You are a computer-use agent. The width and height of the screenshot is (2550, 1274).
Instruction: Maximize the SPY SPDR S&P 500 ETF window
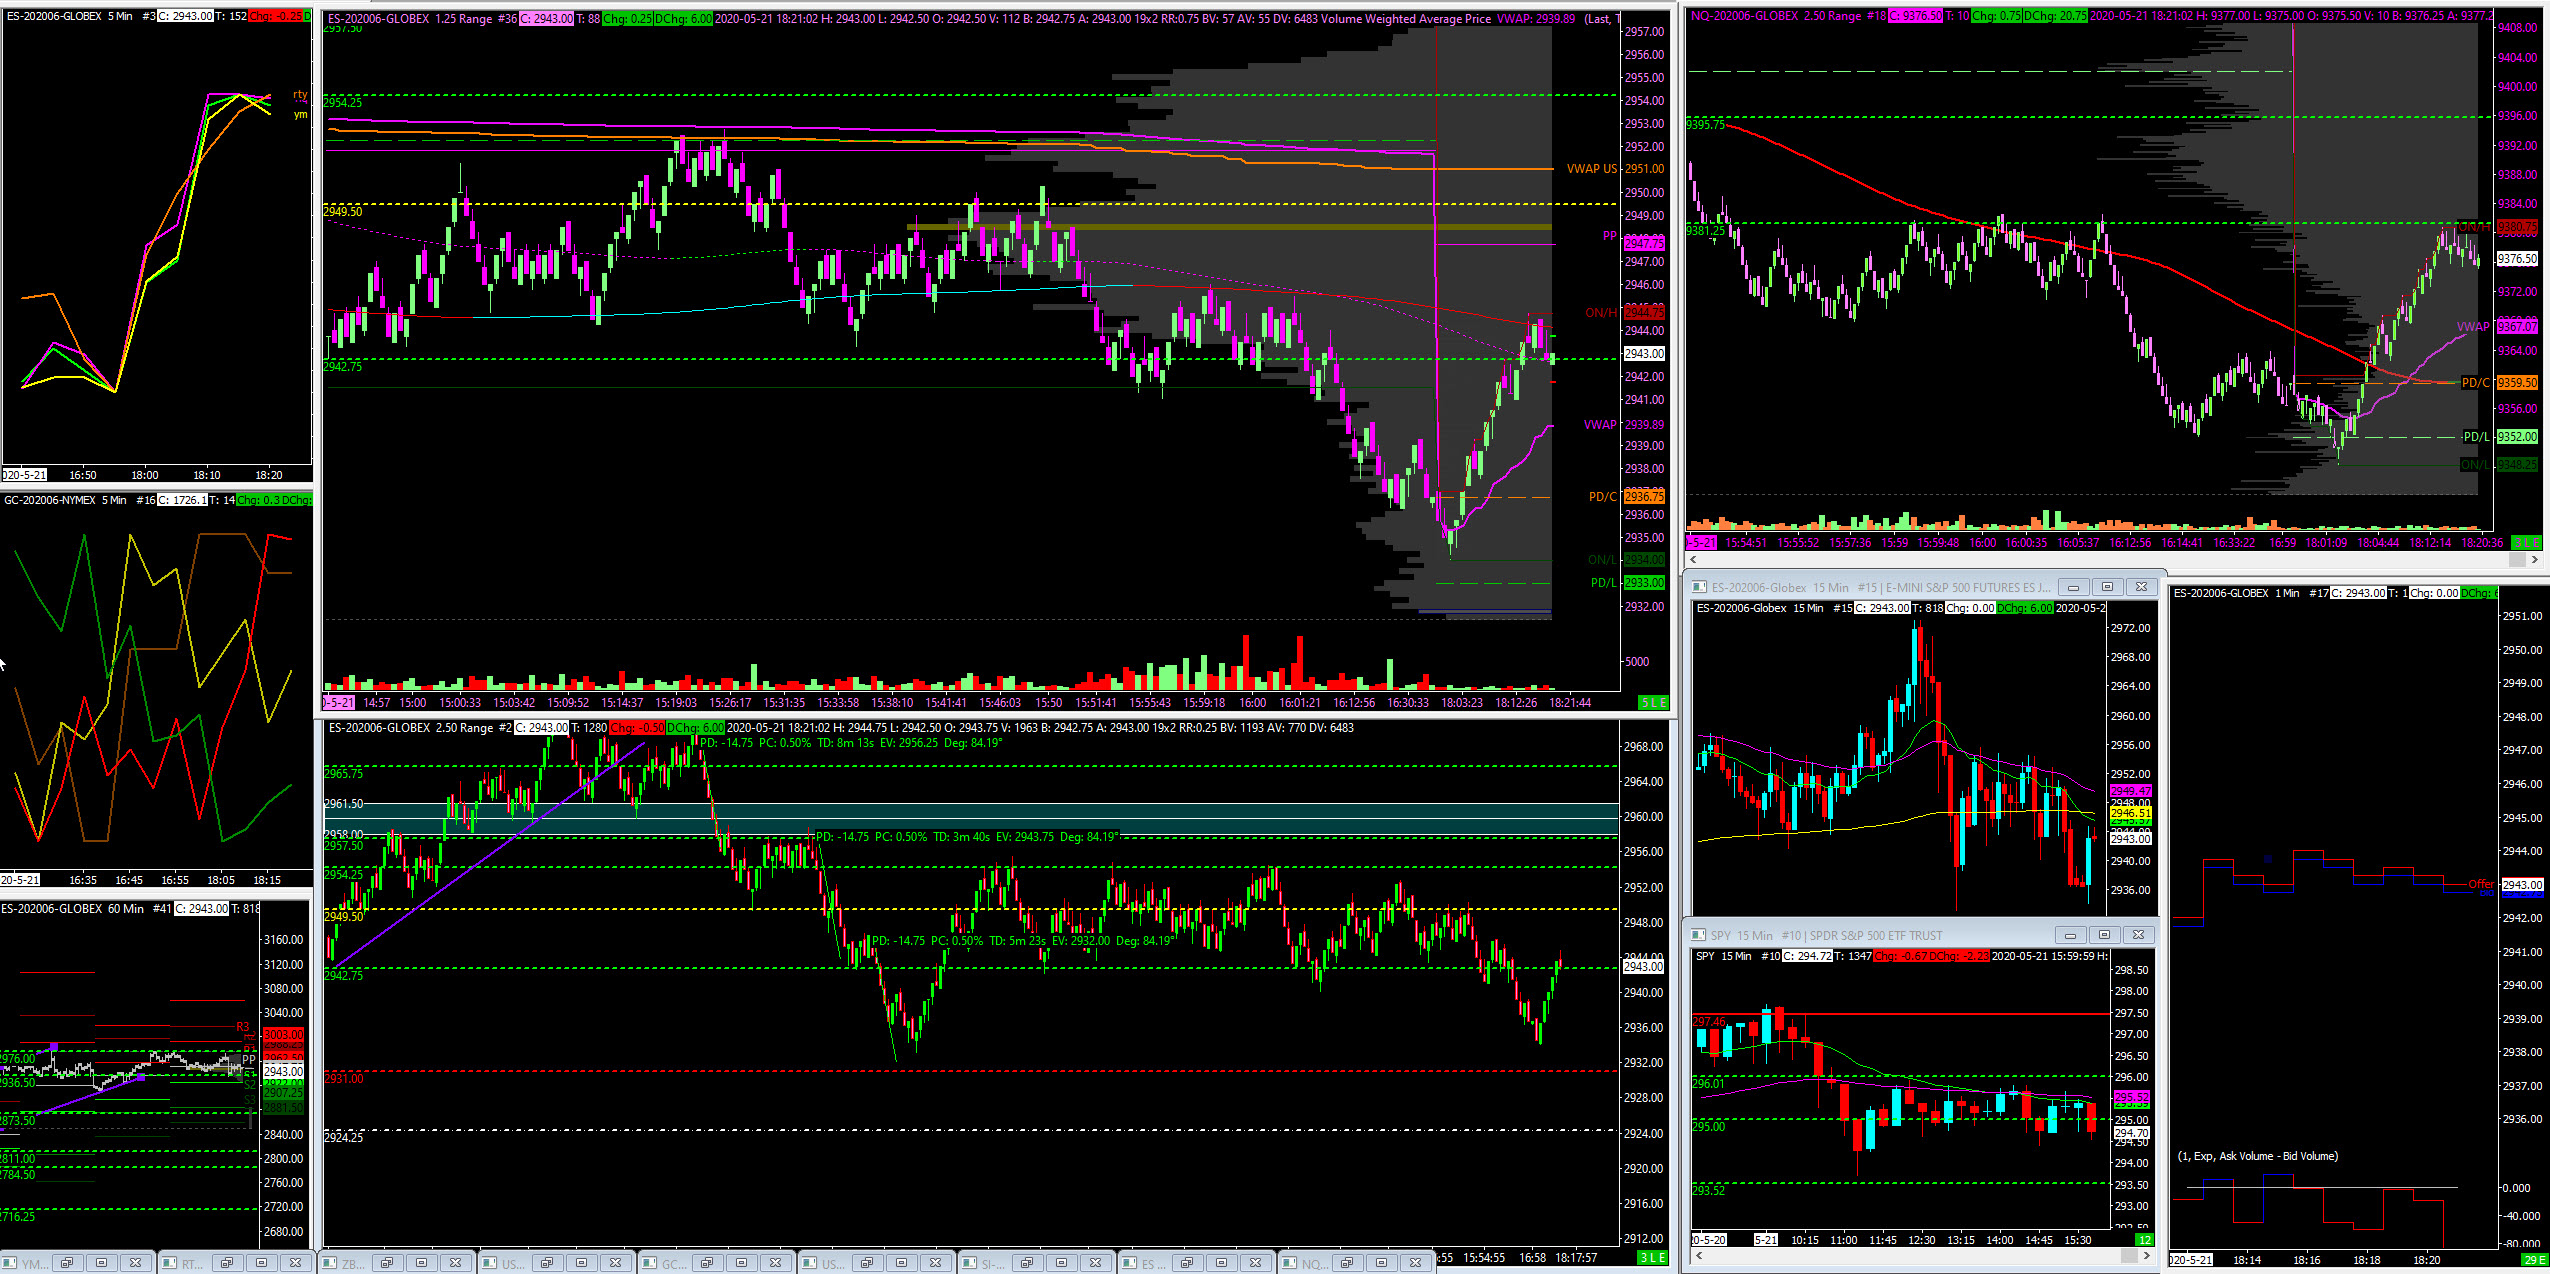click(x=2104, y=935)
